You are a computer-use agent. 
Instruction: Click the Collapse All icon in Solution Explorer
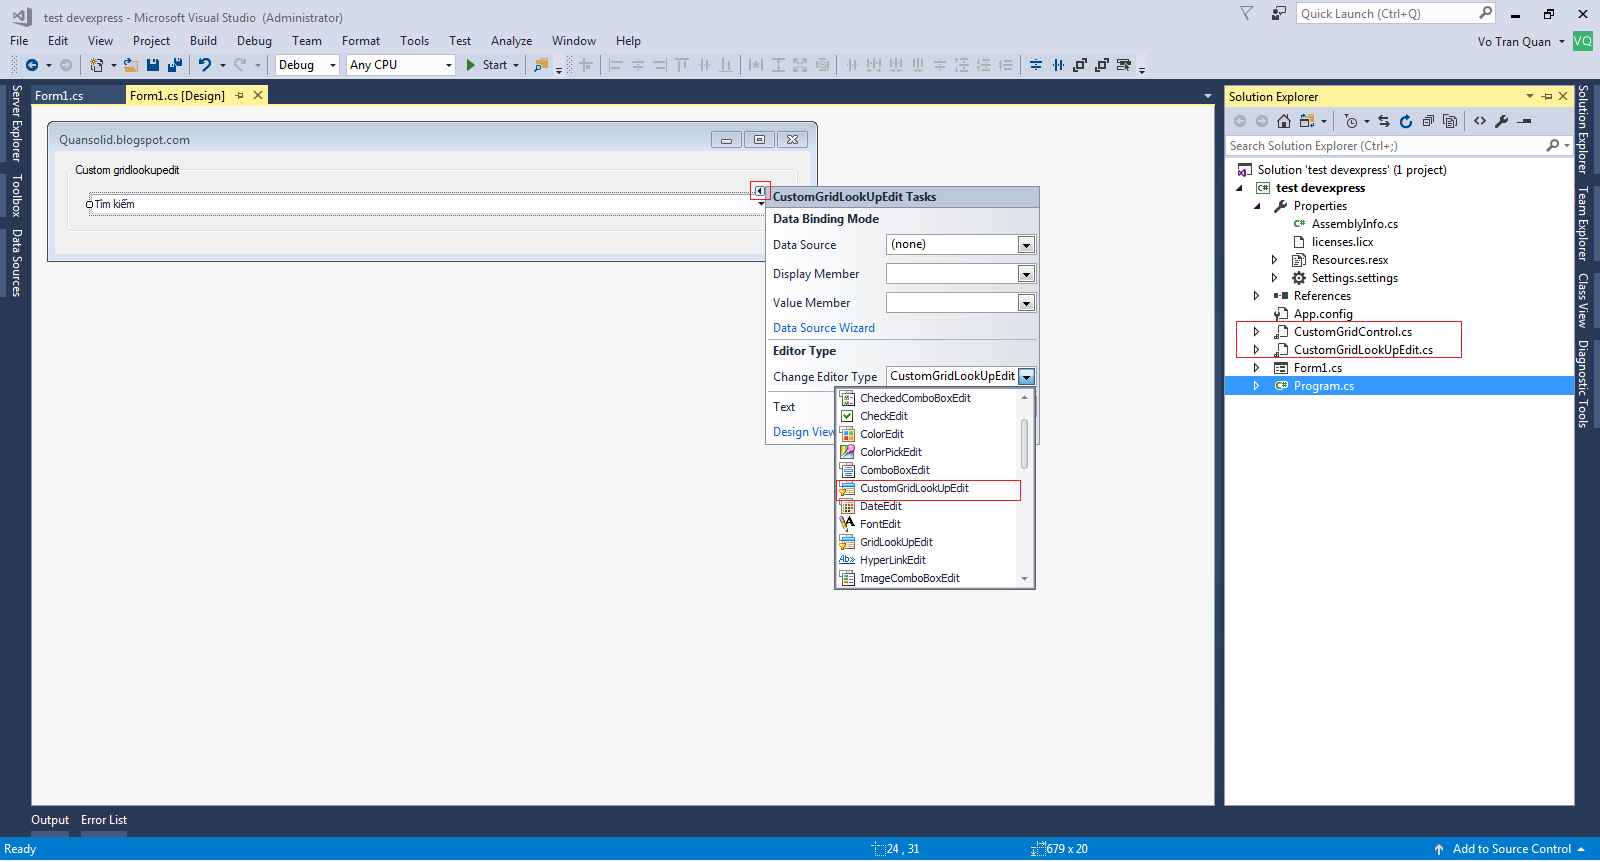coord(1428,121)
